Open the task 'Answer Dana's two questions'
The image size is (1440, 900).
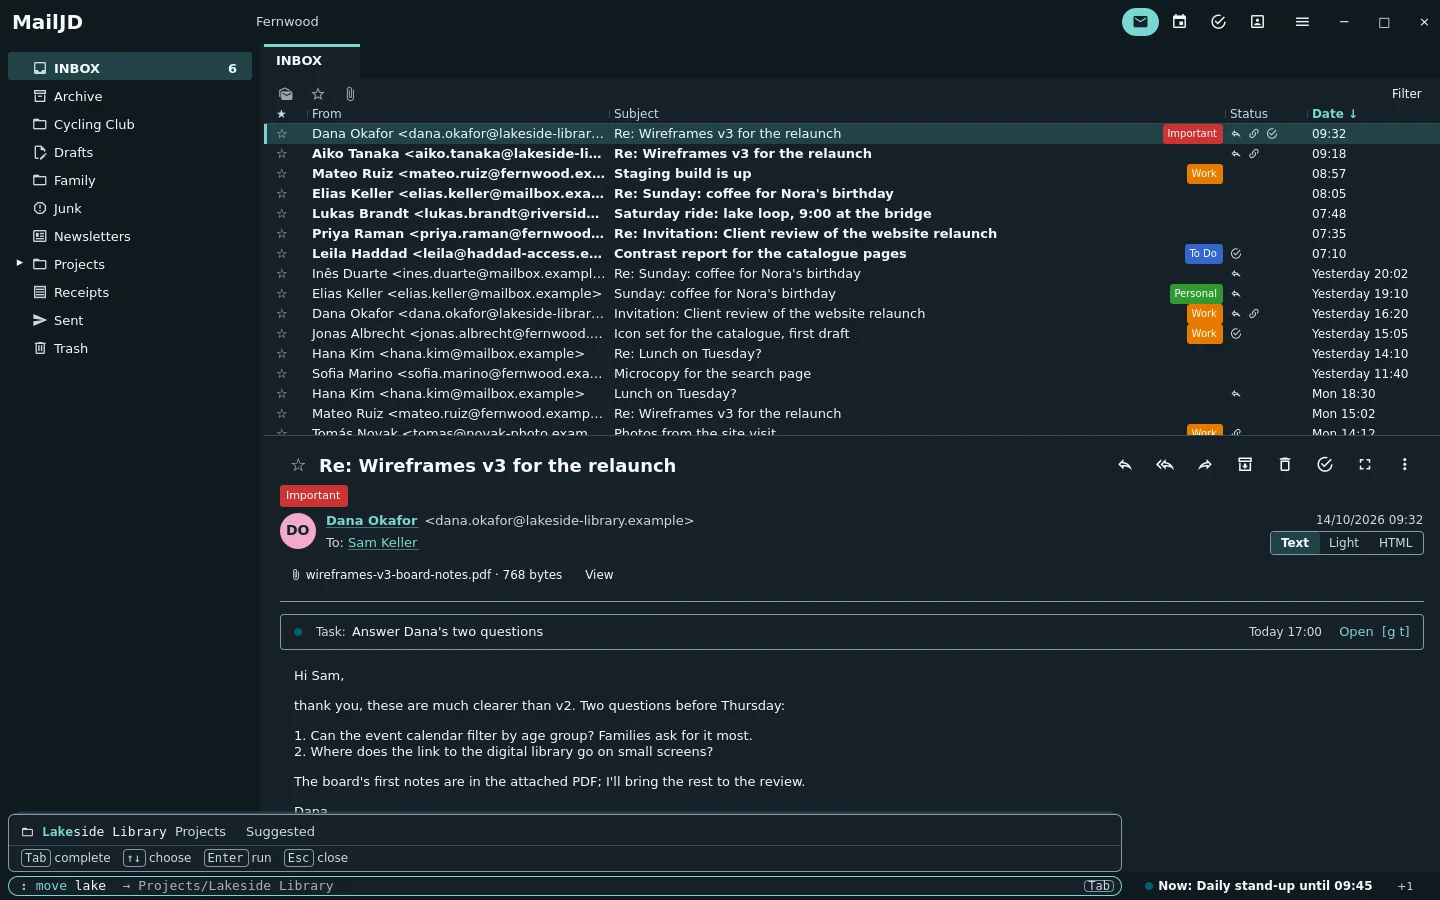pyautogui.click(x=1374, y=632)
